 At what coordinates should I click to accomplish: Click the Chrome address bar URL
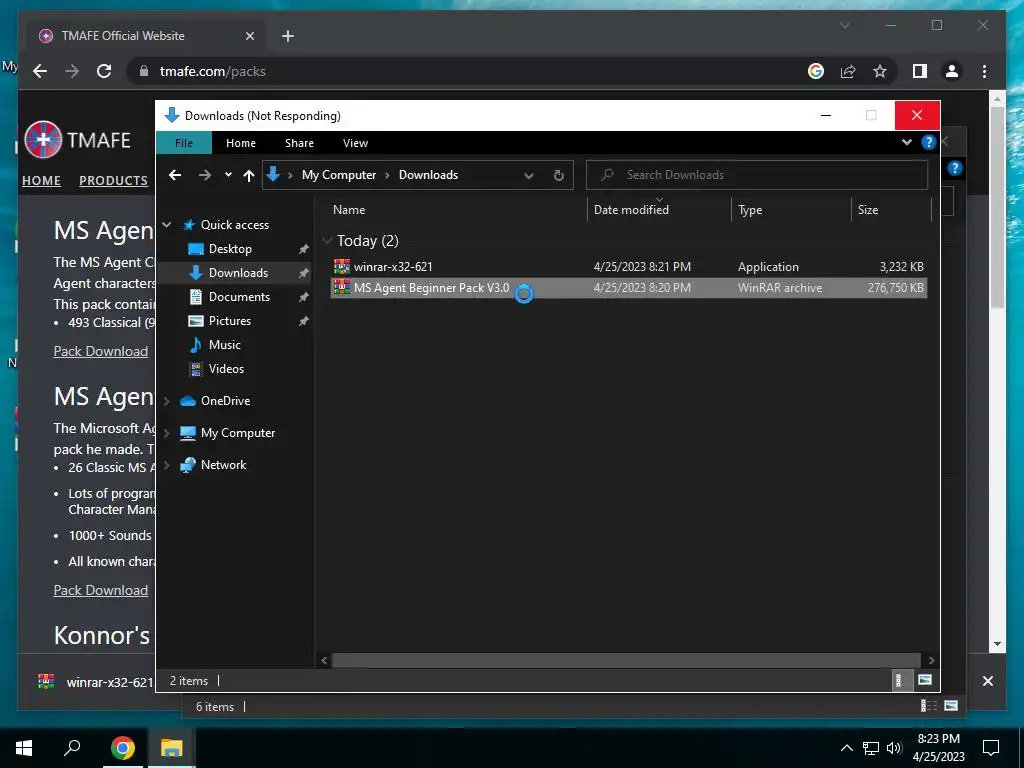point(213,71)
